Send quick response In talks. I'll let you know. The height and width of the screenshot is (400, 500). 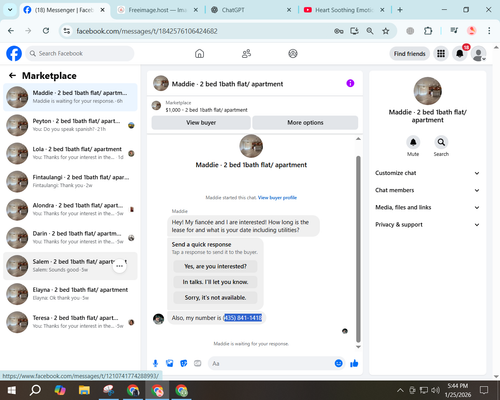(x=215, y=282)
